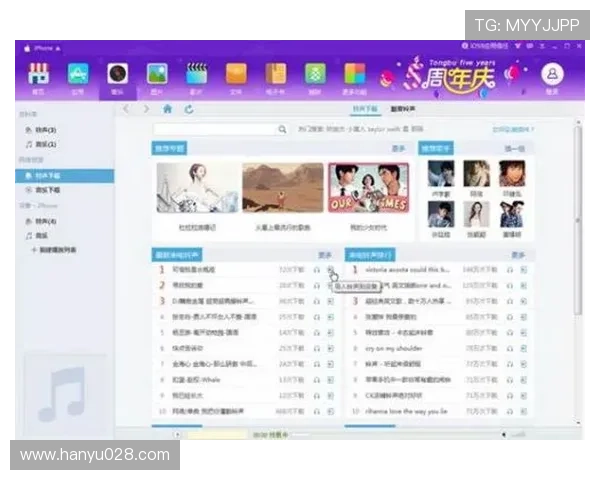Click "victoria acosta could this b..." title
Image resolution: width=600 pixels, height=480 pixels.
coord(407,270)
